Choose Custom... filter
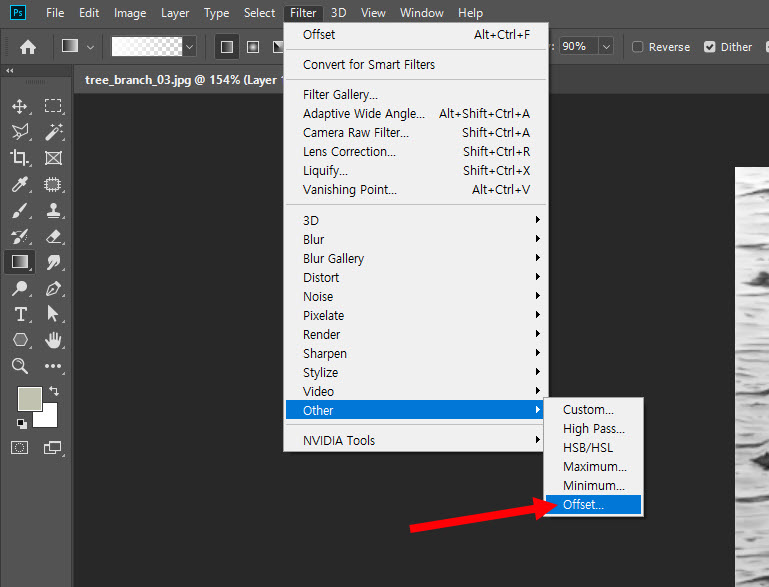 click(593, 409)
